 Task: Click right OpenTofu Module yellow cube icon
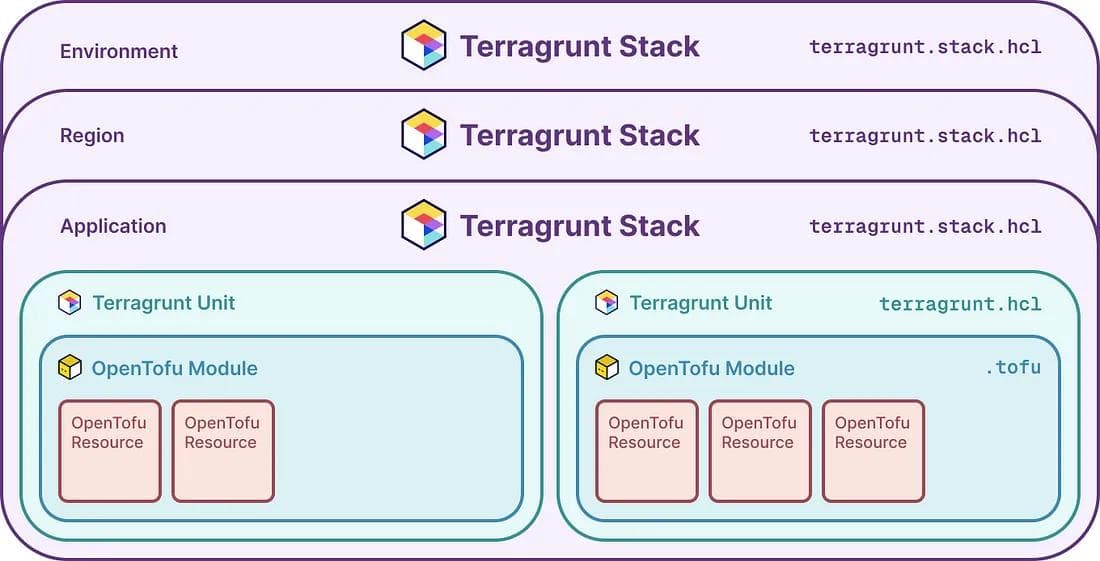click(x=607, y=367)
